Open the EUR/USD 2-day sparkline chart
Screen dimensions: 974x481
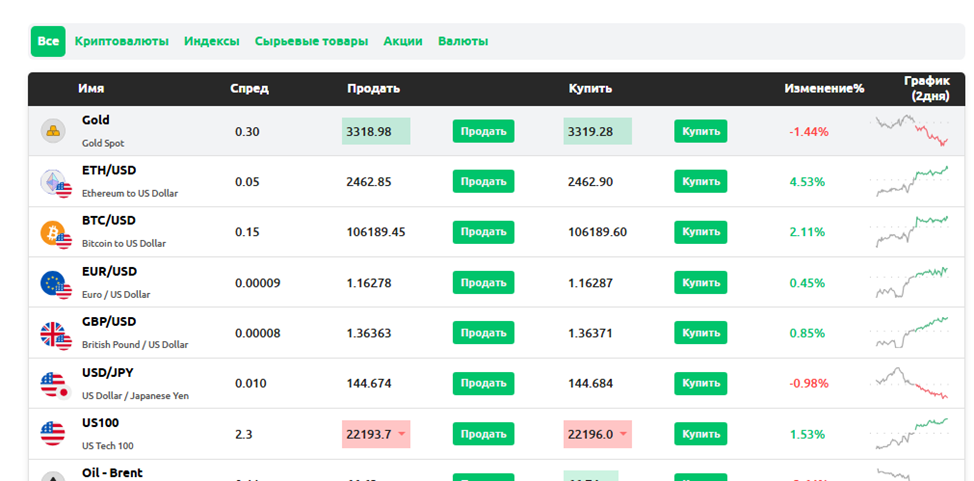pos(911,282)
